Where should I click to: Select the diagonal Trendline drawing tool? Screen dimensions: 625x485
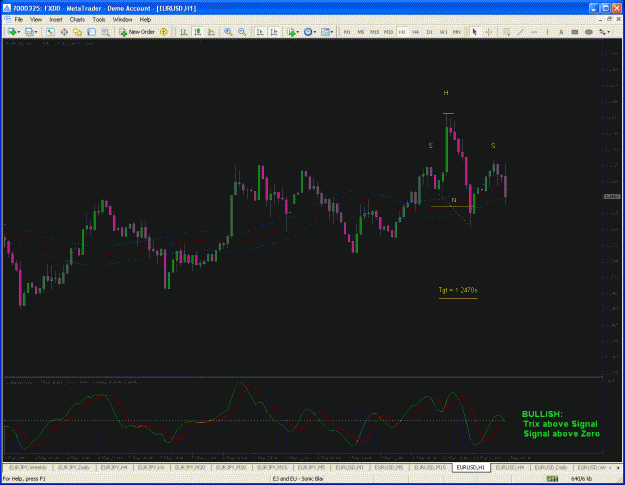click(521, 32)
